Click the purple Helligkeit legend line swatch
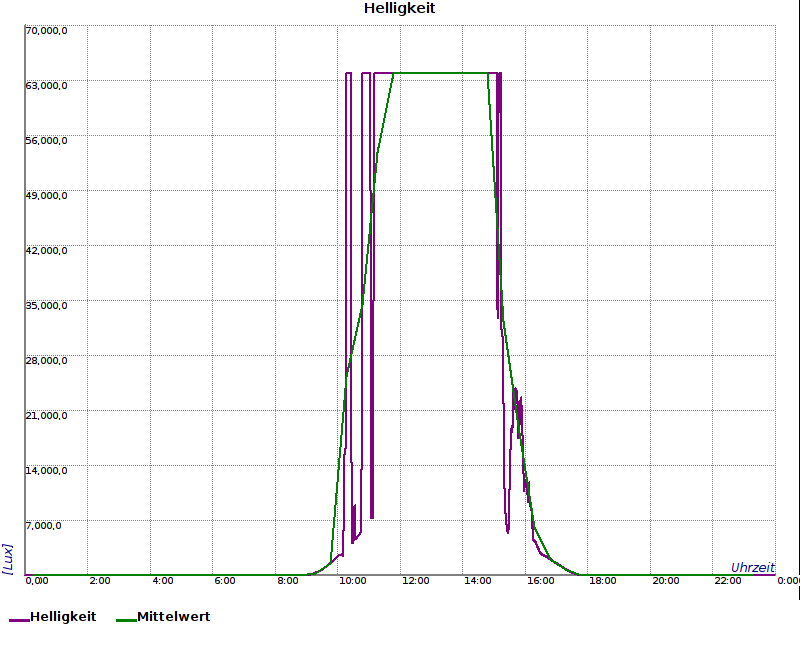Screen dimensions: 800x650 coord(19,620)
